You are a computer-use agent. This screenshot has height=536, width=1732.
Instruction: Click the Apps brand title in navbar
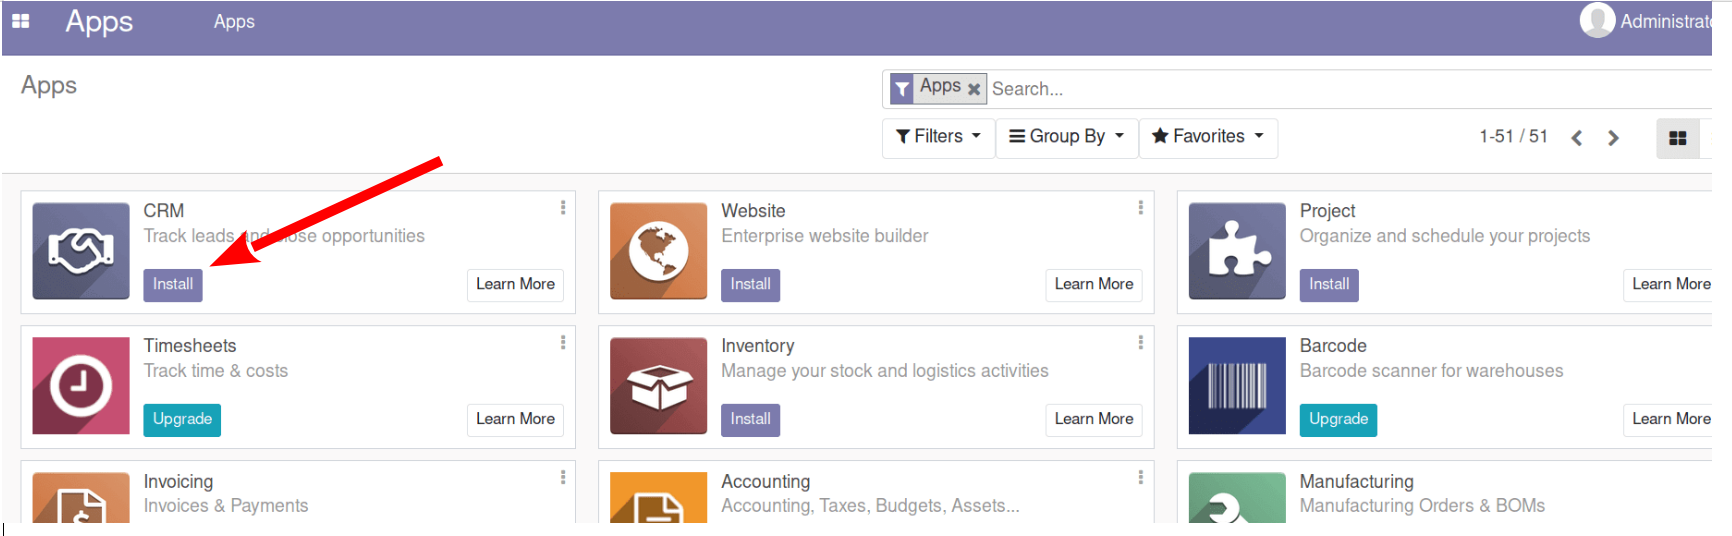tap(99, 22)
